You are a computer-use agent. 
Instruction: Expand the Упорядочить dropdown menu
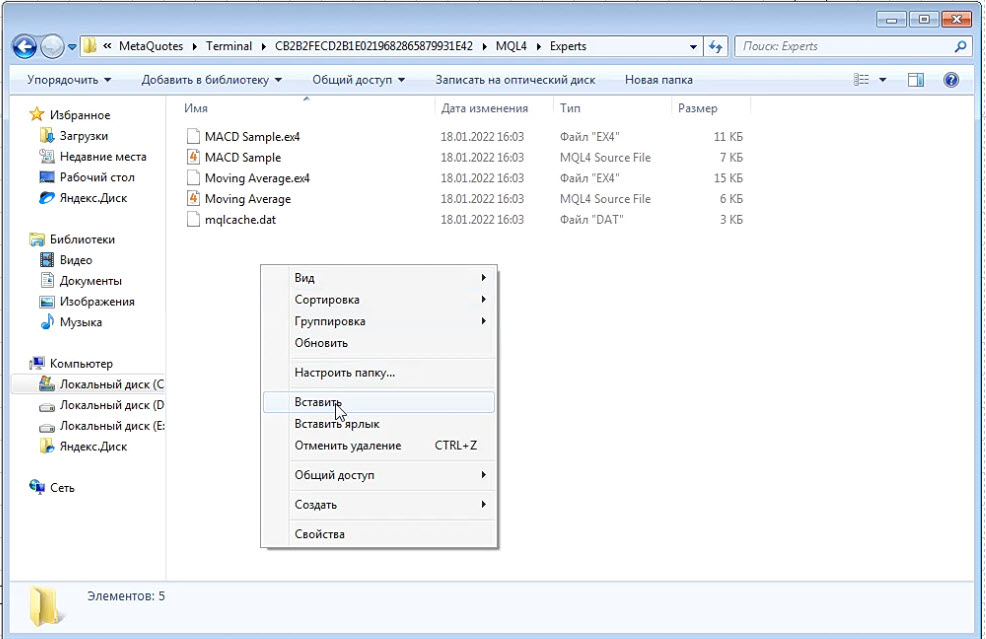pos(69,80)
